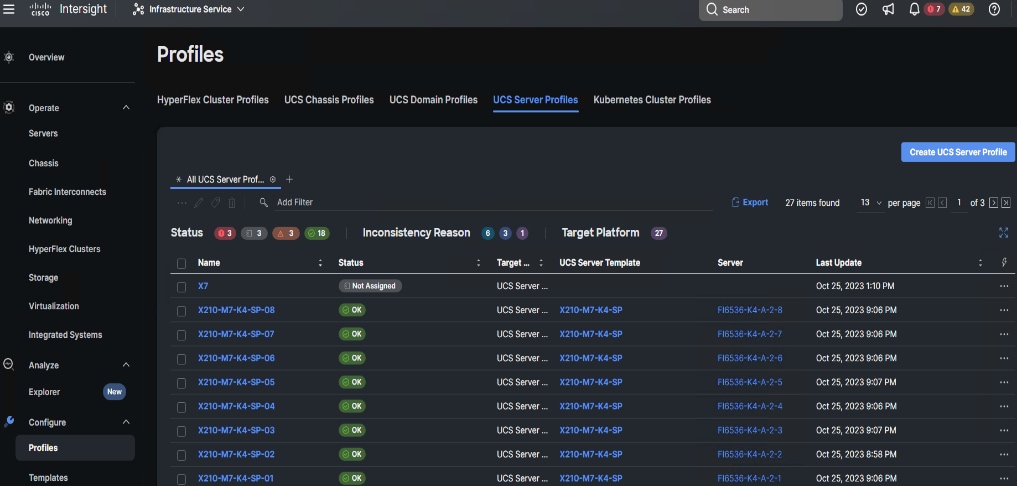This screenshot has height=486, width=1017.
Task: Filter by OK status badge showing 18
Action: tap(317, 233)
